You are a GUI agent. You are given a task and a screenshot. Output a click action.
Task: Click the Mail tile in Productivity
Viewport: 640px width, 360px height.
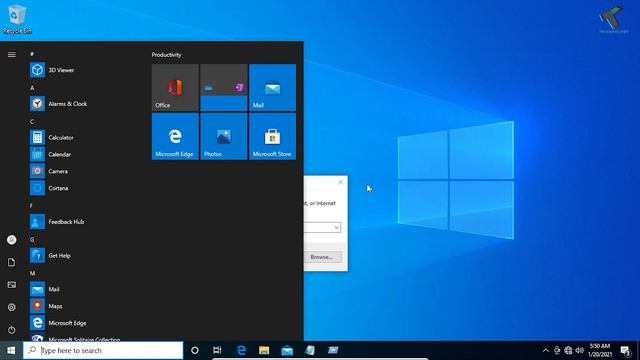272,87
